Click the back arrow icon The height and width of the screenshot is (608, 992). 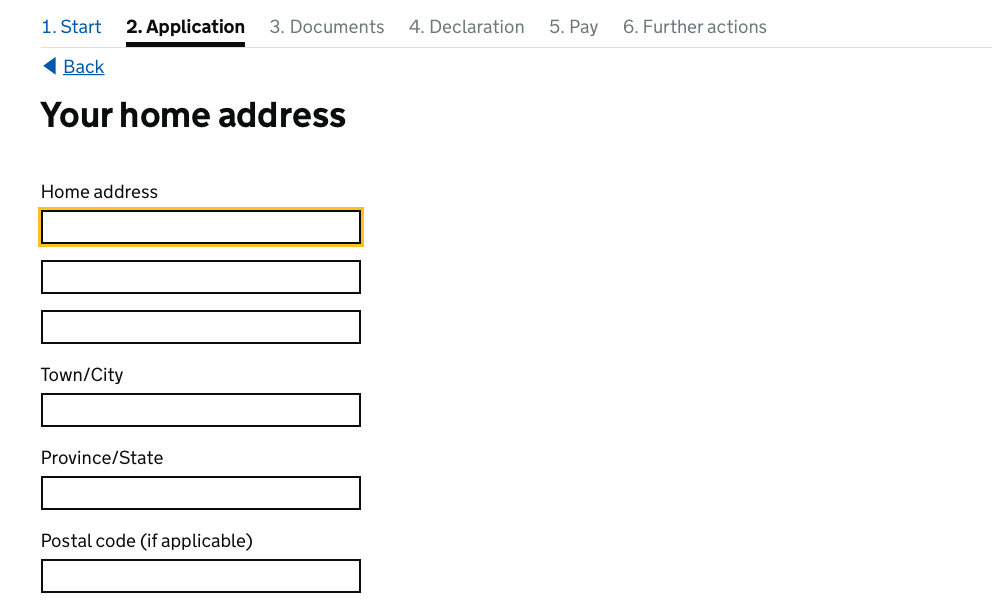(x=49, y=66)
